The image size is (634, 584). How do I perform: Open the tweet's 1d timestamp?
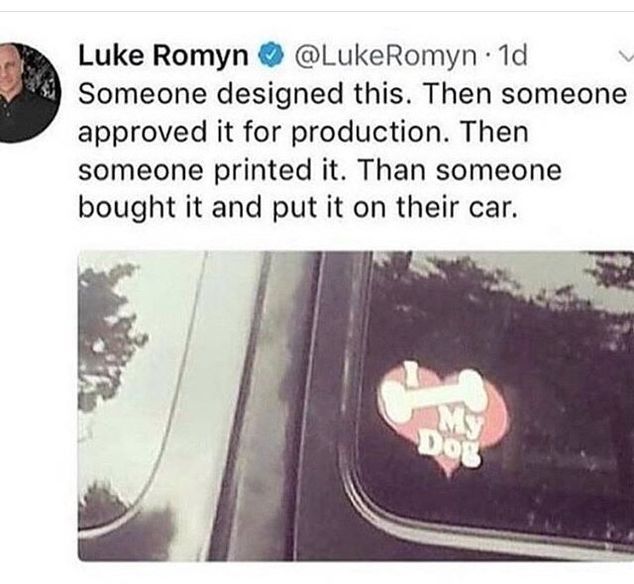(513, 55)
